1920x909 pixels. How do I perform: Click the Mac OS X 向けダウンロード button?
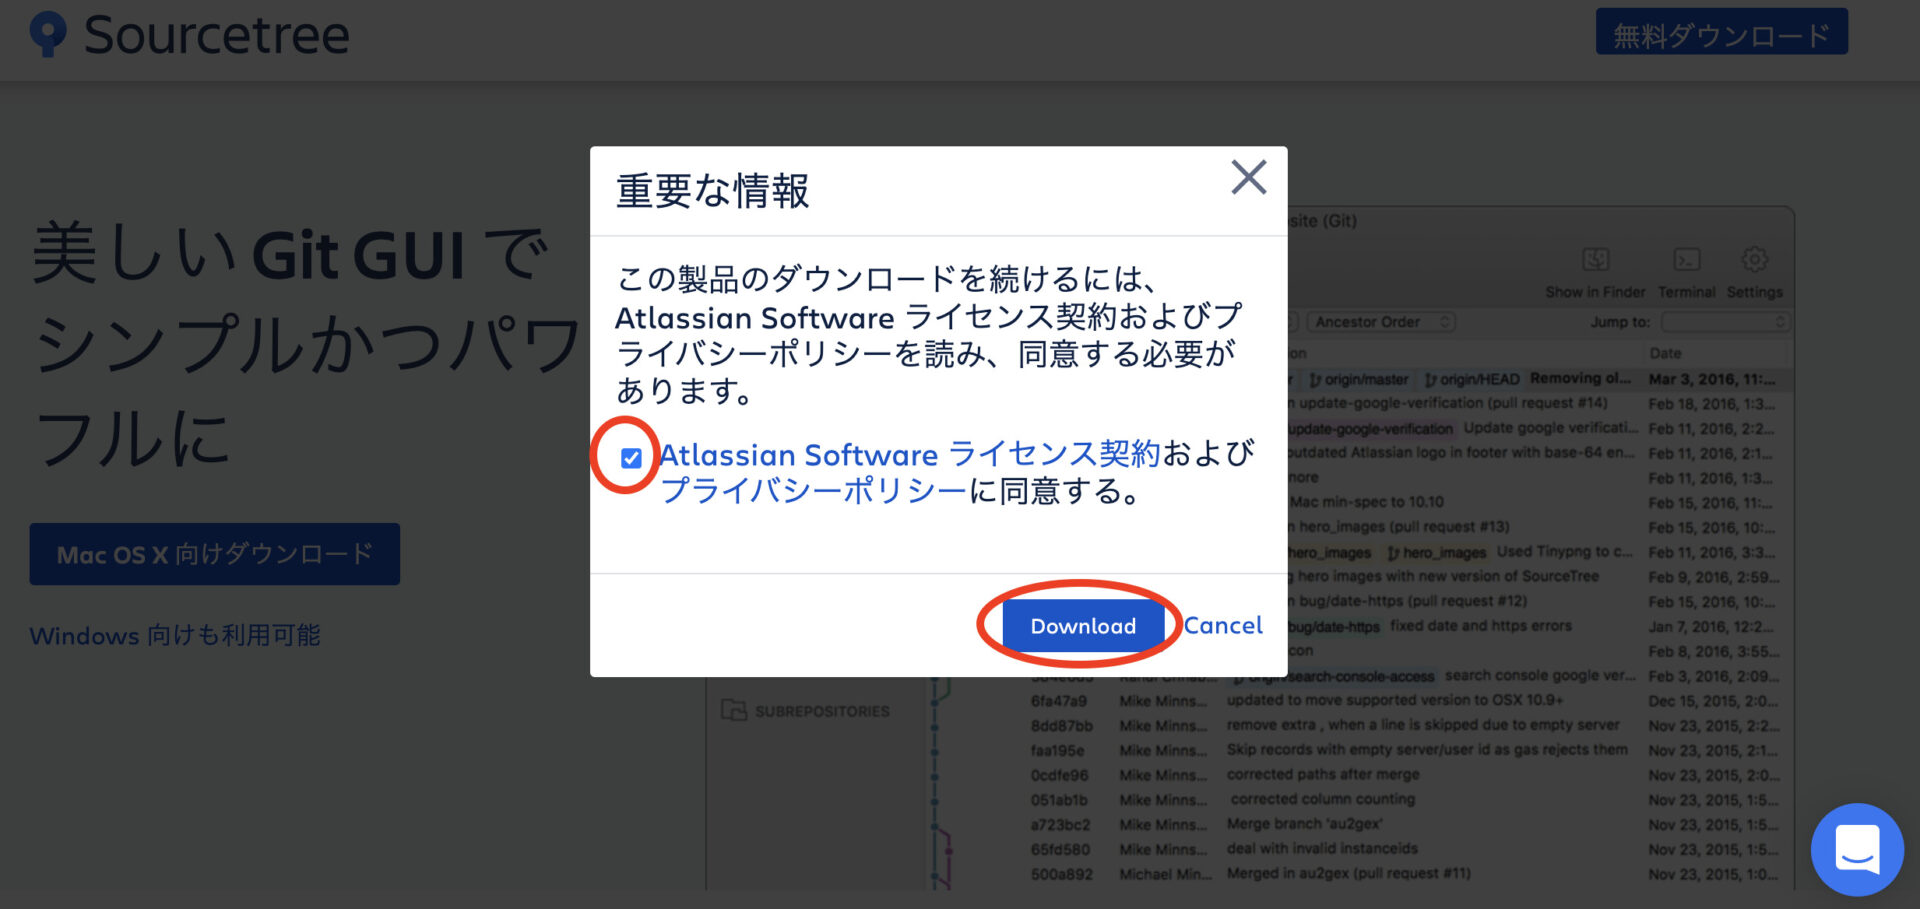pos(214,554)
